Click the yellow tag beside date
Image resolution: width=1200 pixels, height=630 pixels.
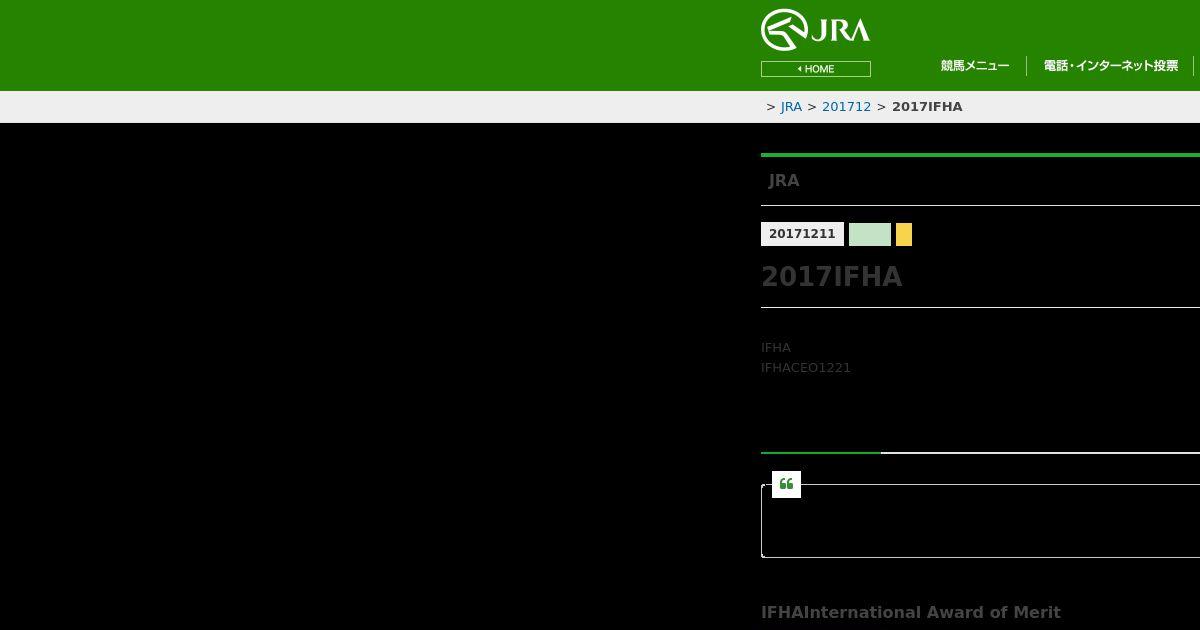coord(904,234)
